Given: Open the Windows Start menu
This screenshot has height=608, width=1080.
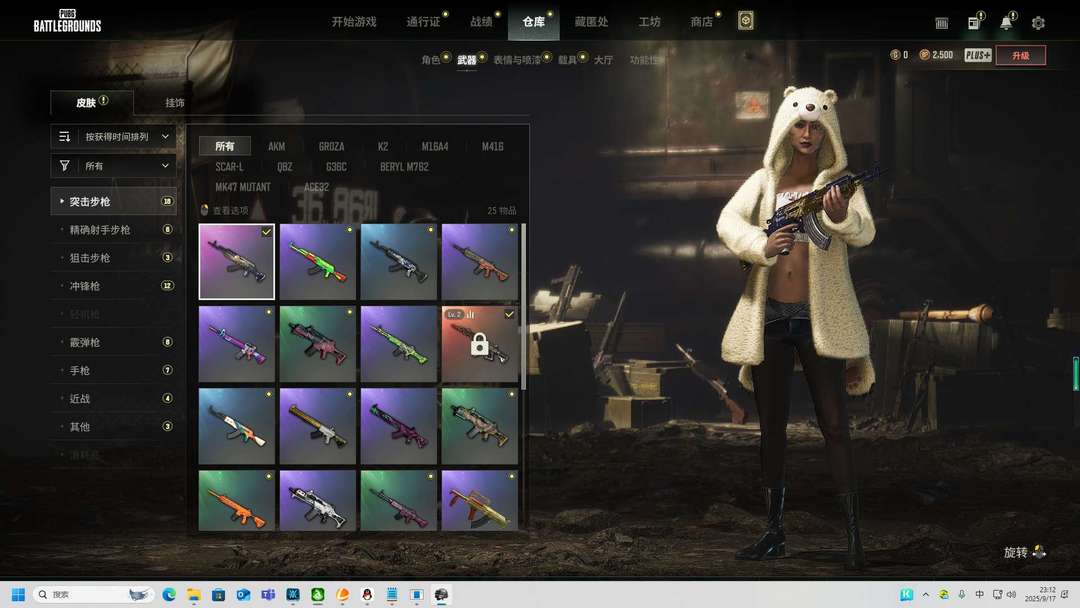Looking at the screenshot, I should click(19, 594).
